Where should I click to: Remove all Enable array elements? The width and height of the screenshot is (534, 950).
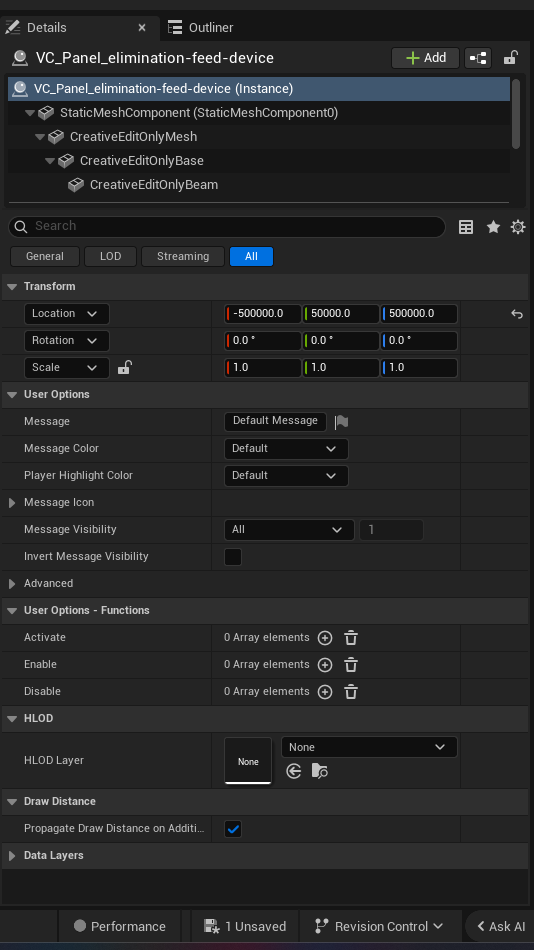tap(351, 665)
